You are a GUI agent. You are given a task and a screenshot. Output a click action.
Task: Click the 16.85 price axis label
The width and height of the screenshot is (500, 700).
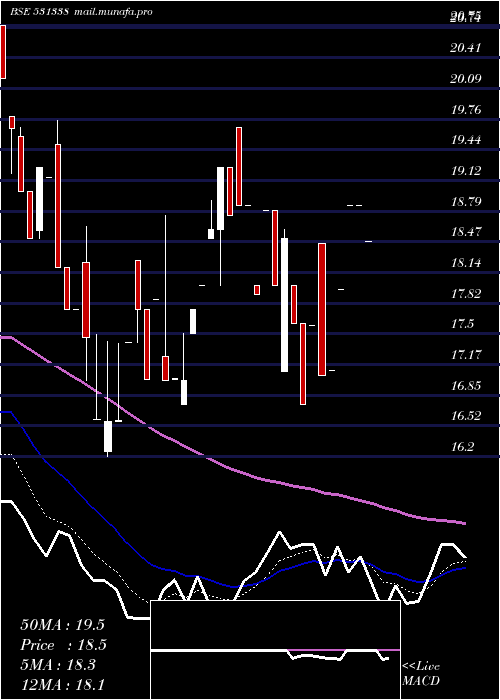(x=466, y=385)
